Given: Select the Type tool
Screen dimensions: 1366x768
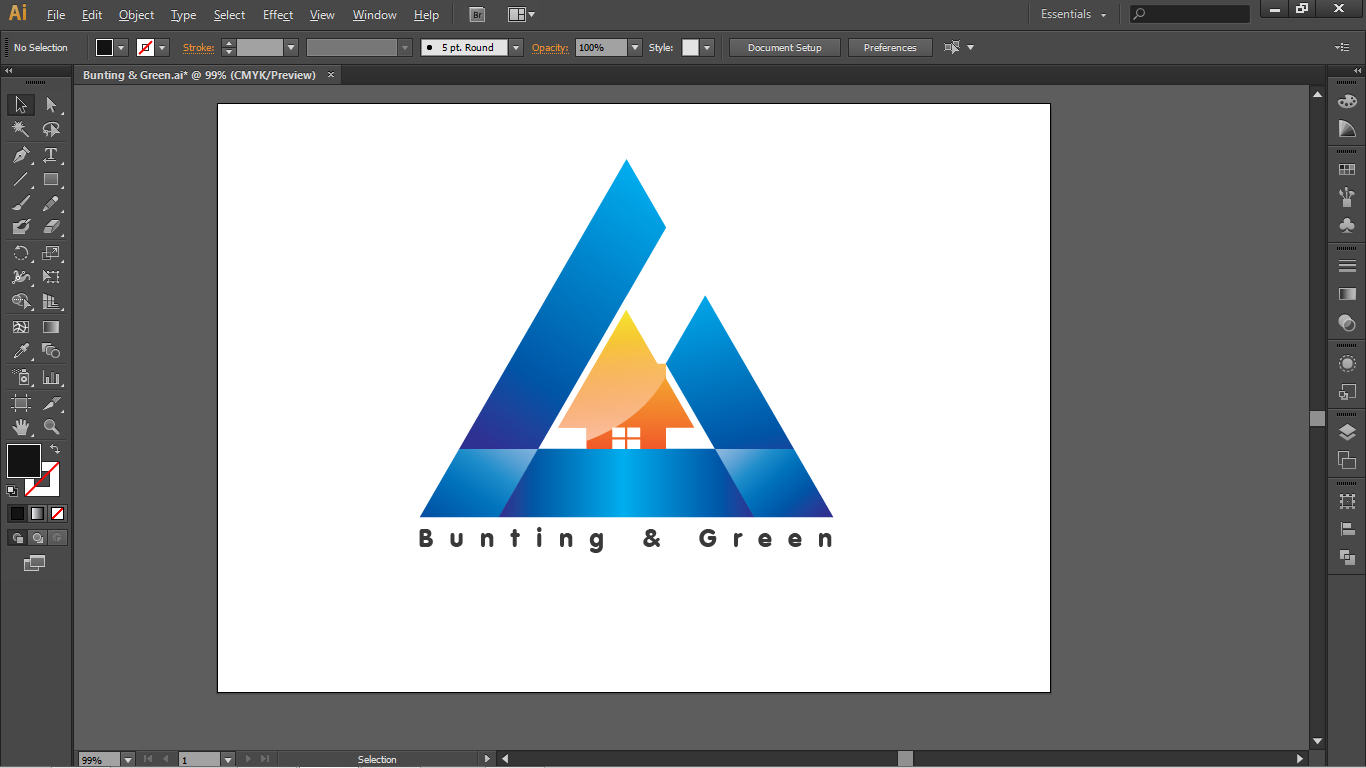Looking at the screenshot, I should pyautogui.click(x=51, y=155).
